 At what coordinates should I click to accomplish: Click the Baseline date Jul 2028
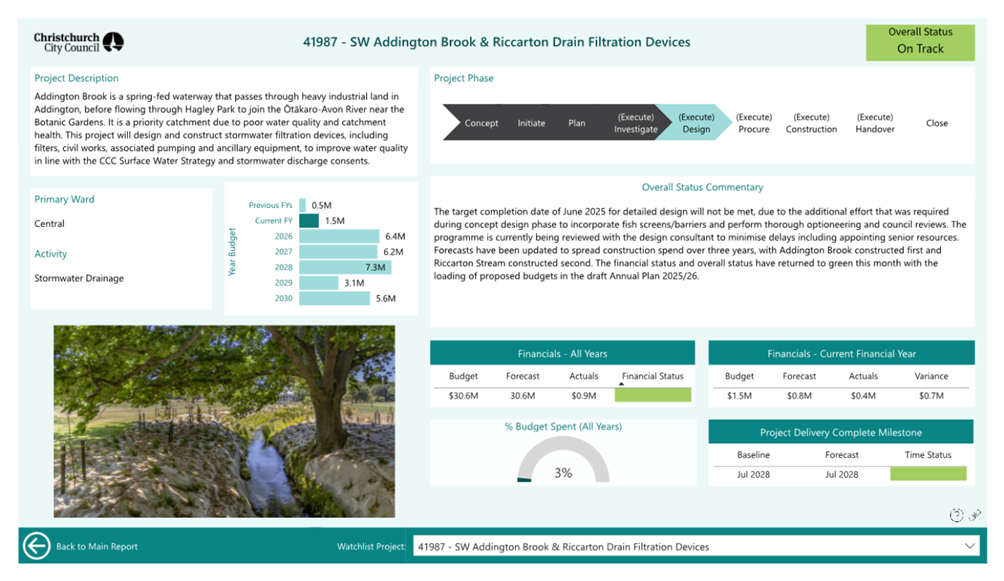click(753, 475)
